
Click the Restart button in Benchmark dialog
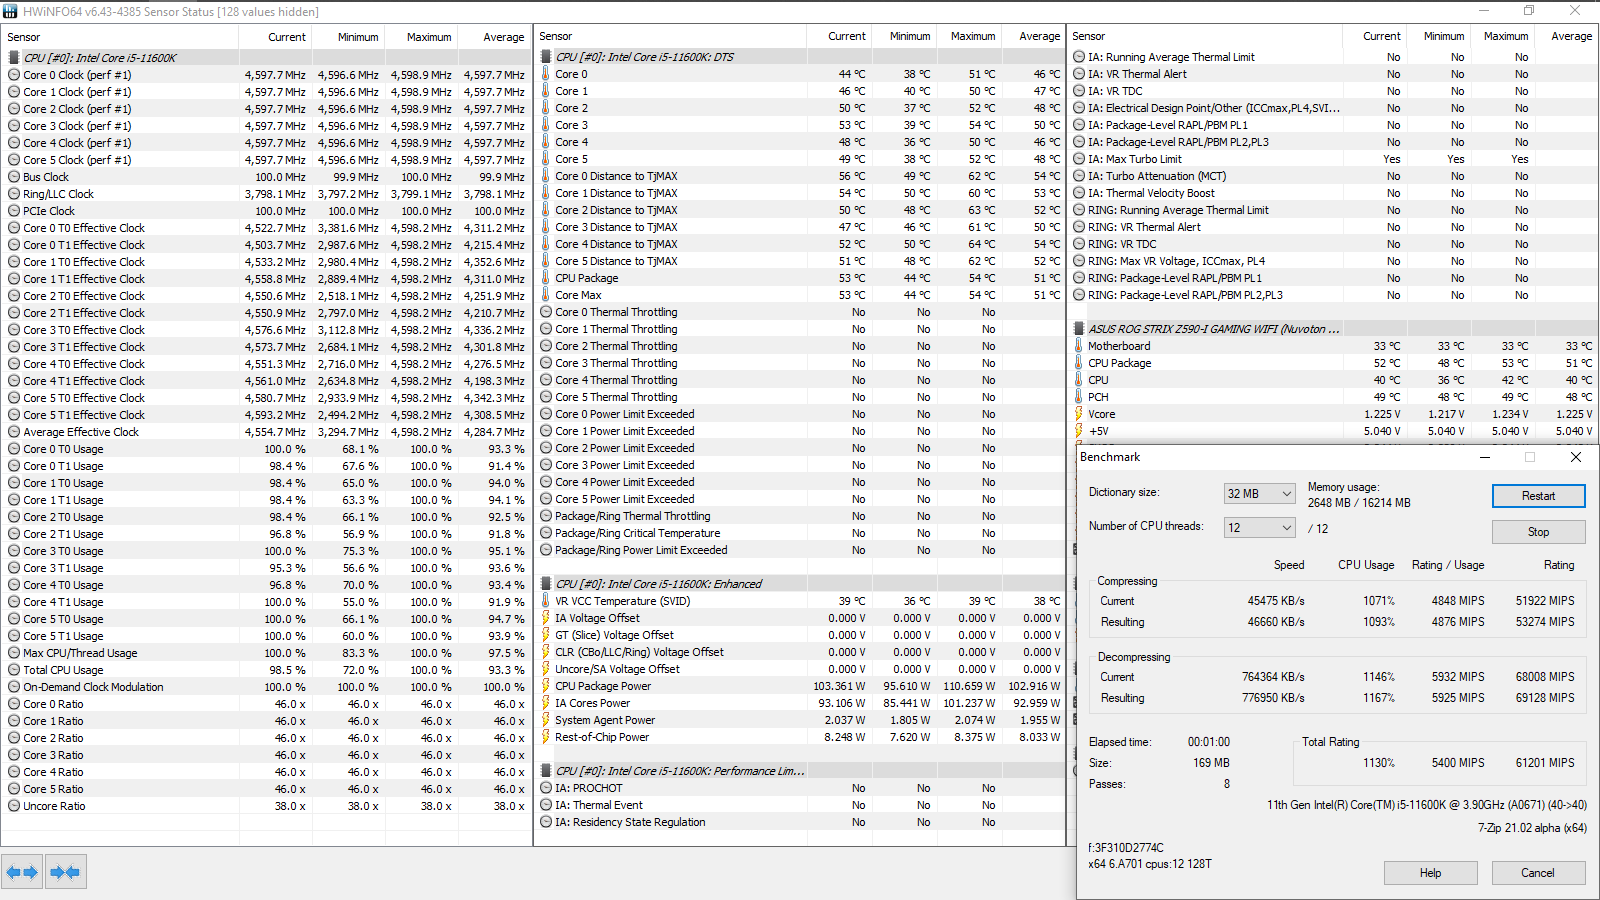[x=1538, y=496]
